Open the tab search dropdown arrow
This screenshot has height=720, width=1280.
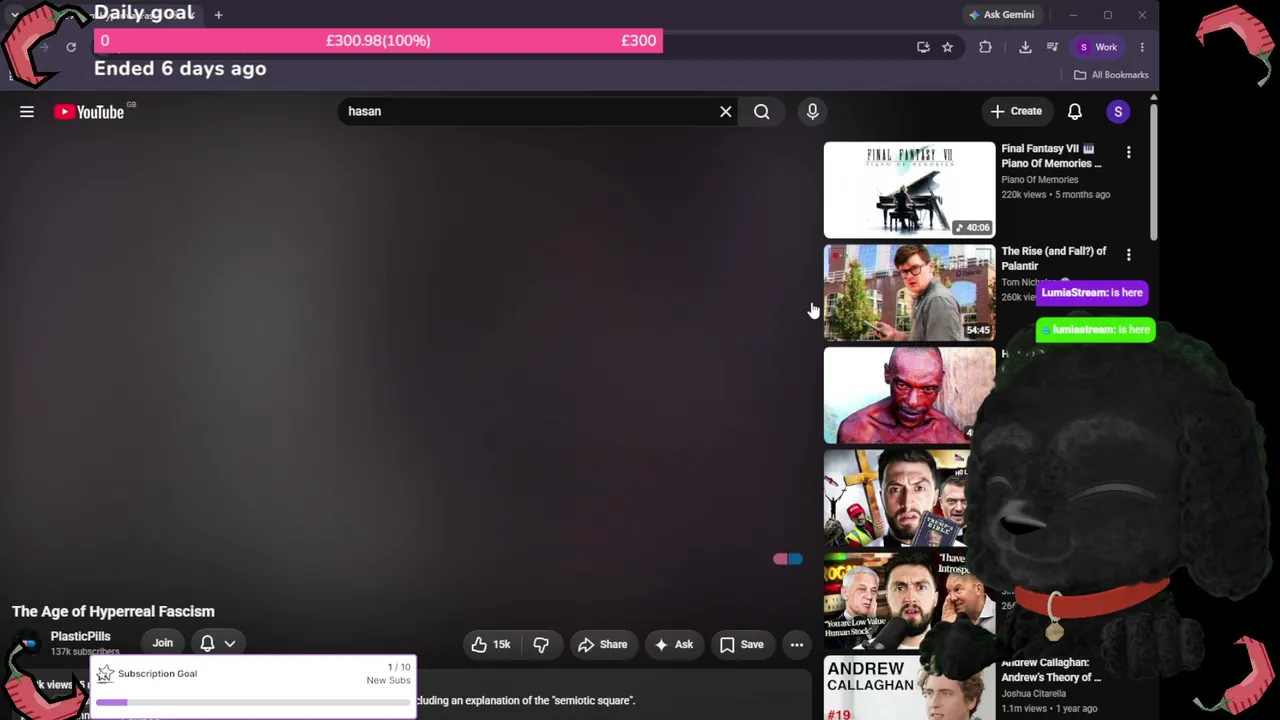coord(14,15)
